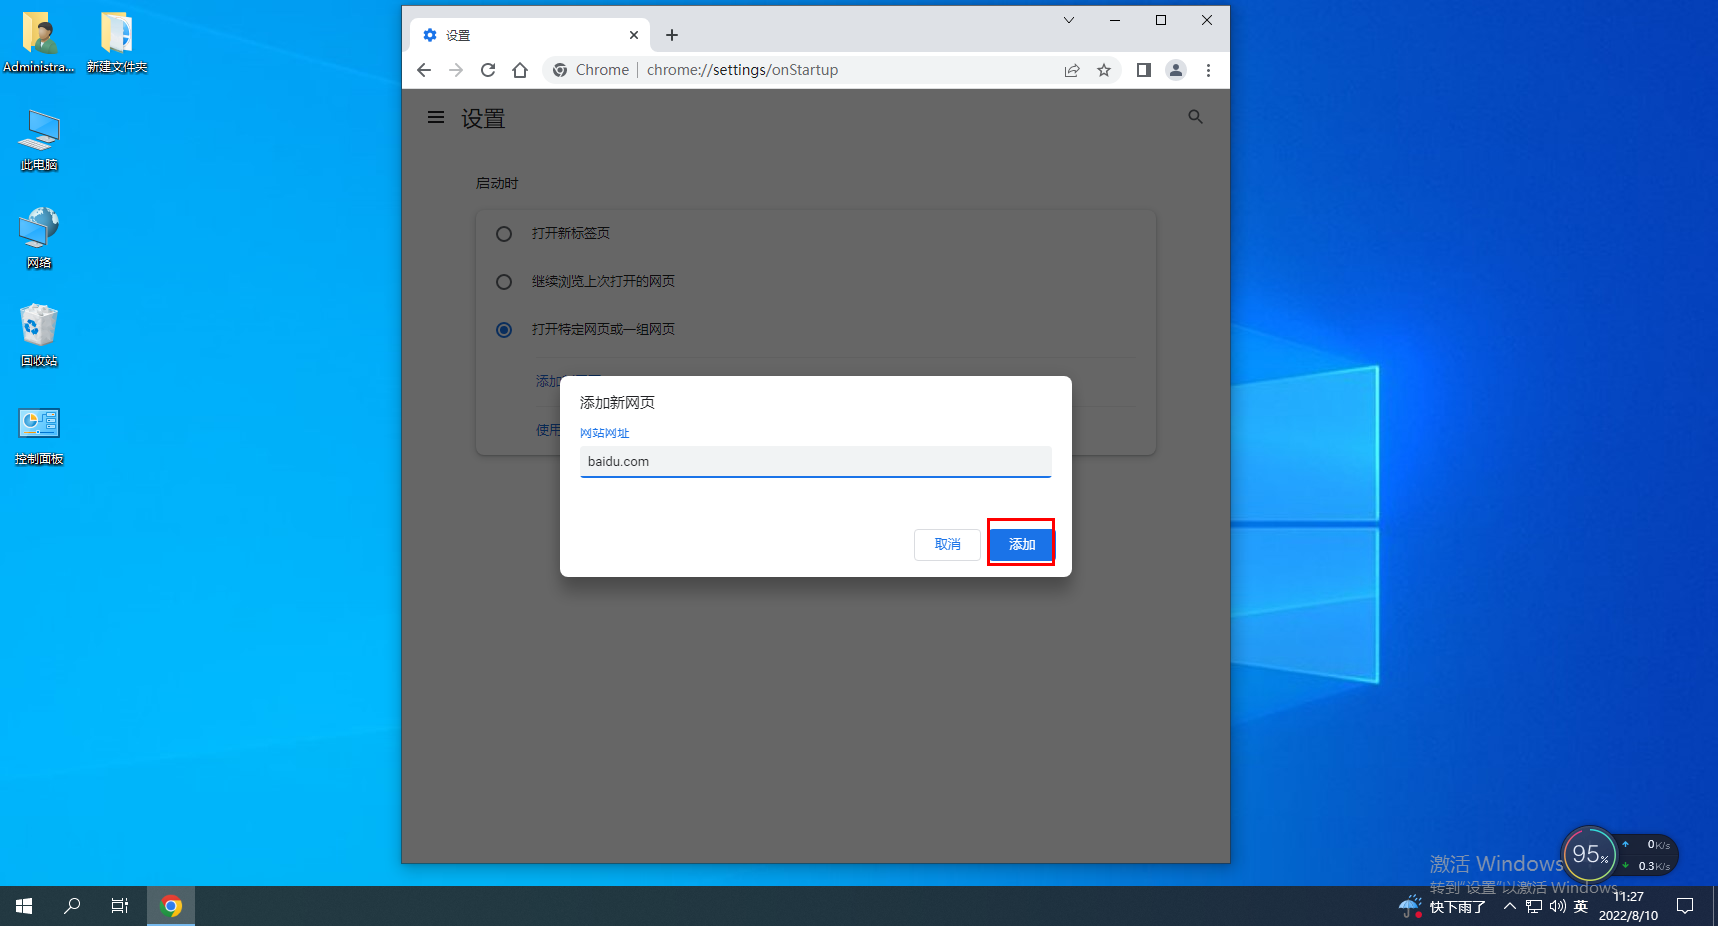Open the share this page icon

1072,70
